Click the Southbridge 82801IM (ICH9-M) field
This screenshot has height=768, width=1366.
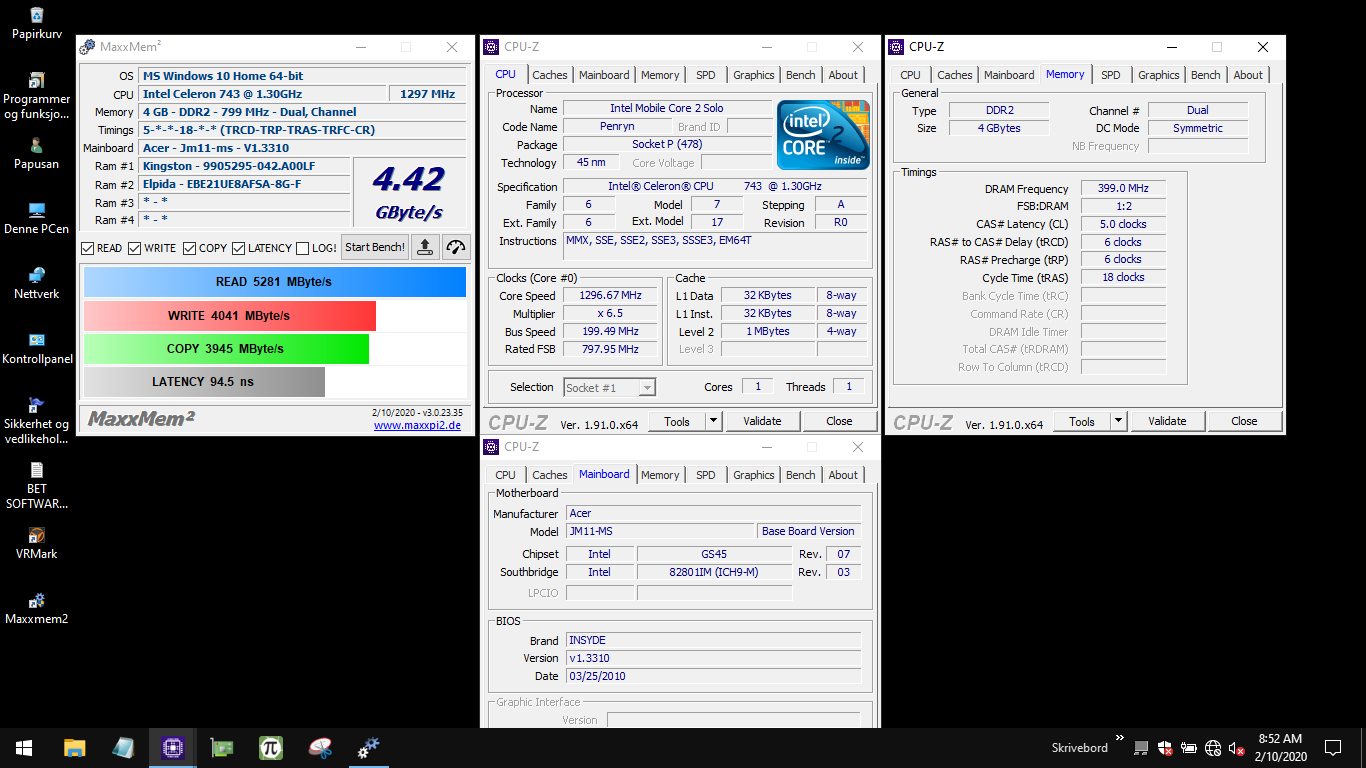click(714, 572)
